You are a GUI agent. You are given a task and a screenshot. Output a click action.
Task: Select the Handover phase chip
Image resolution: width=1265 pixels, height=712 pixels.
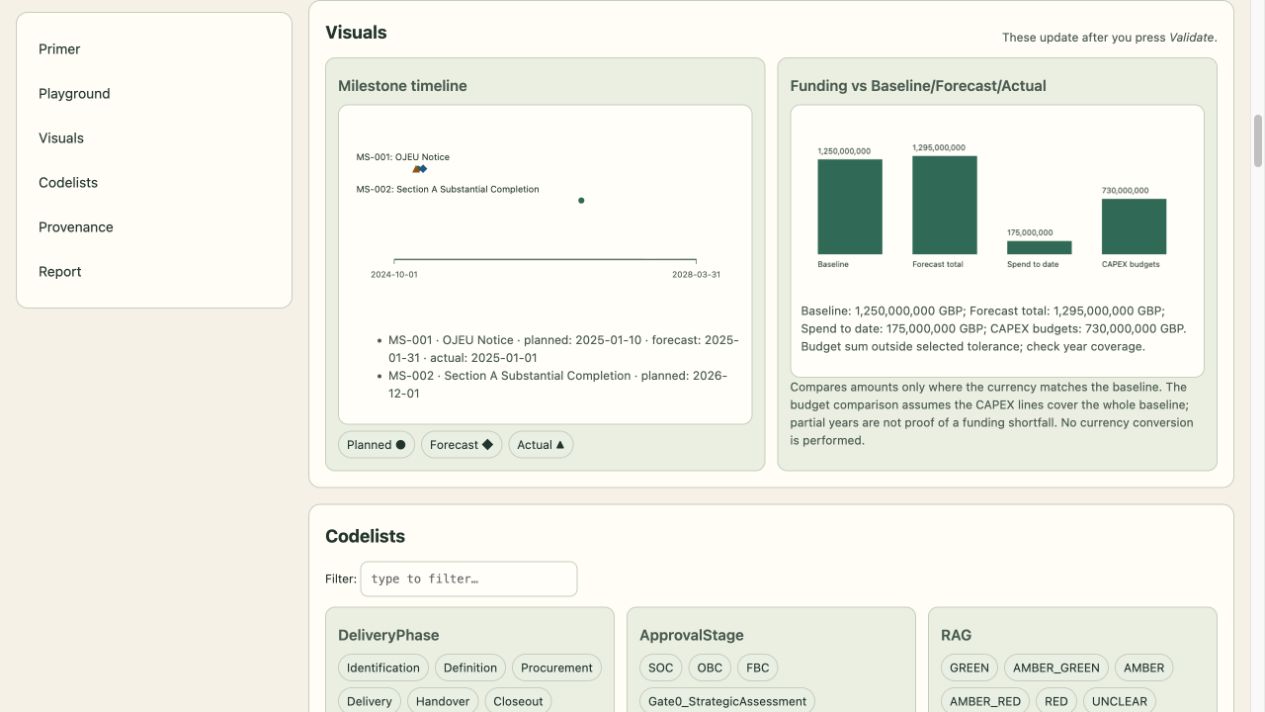[443, 701]
